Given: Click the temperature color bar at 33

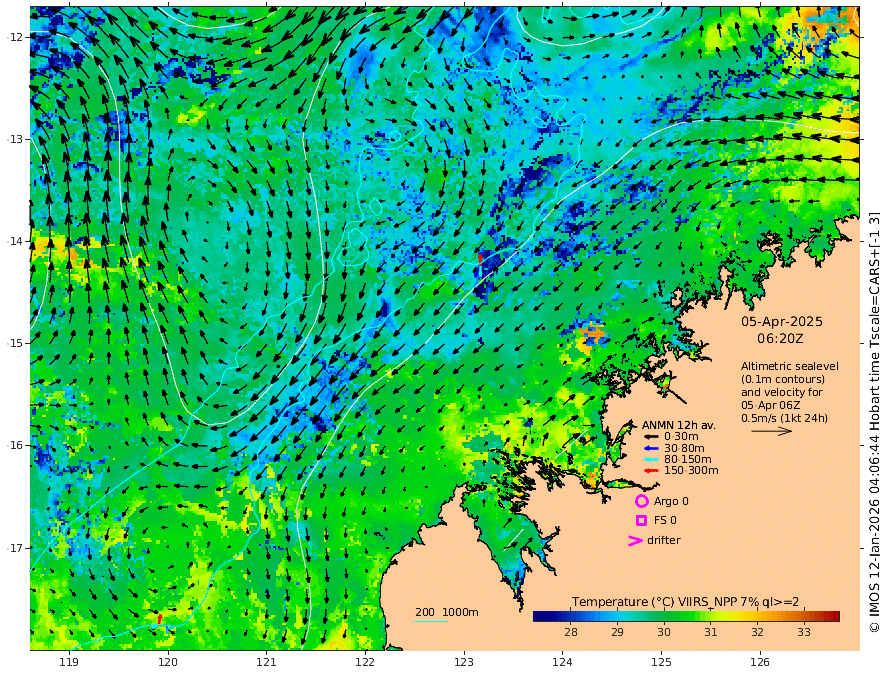Looking at the screenshot, I should 804,617.
